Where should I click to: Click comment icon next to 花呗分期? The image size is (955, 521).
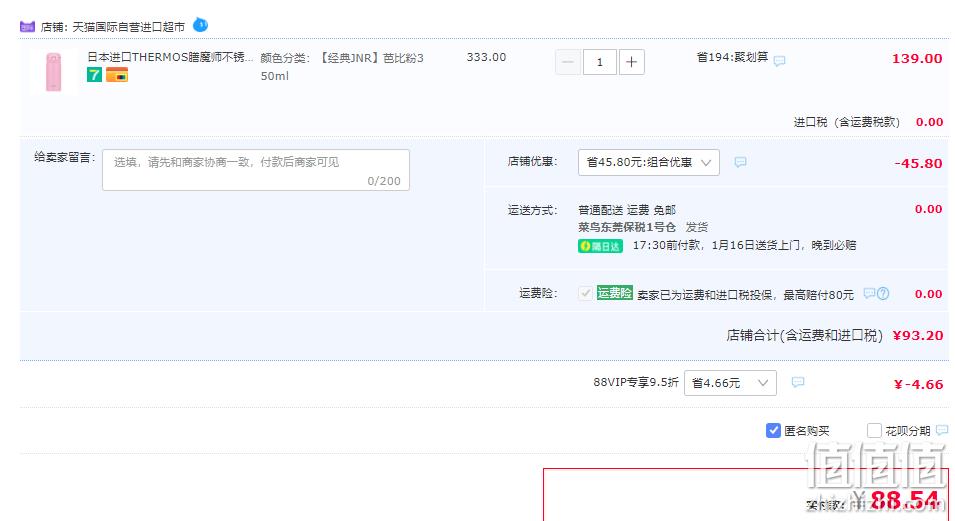[x=942, y=430]
